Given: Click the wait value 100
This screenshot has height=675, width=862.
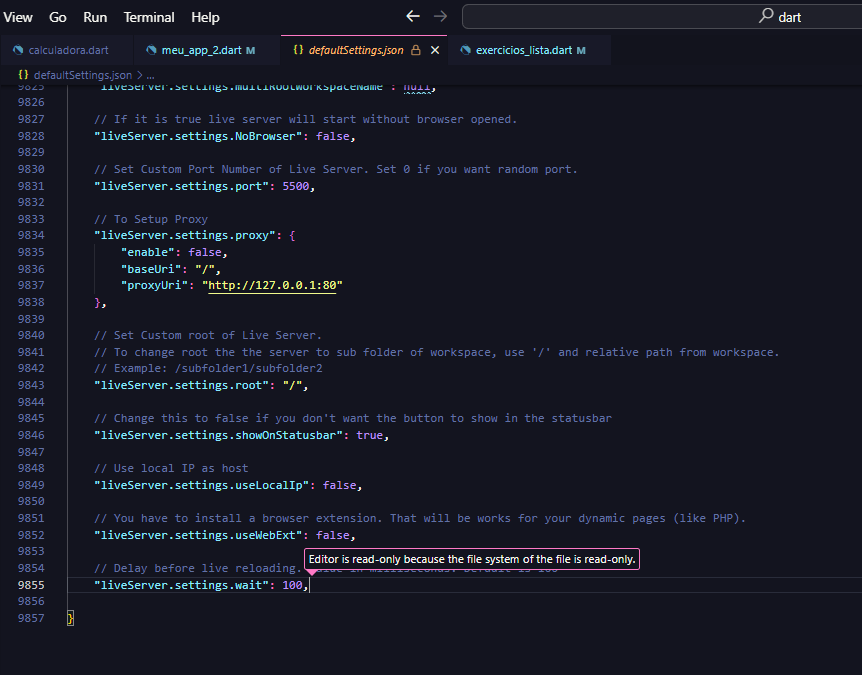Looking at the screenshot, I should pos(292,585).
